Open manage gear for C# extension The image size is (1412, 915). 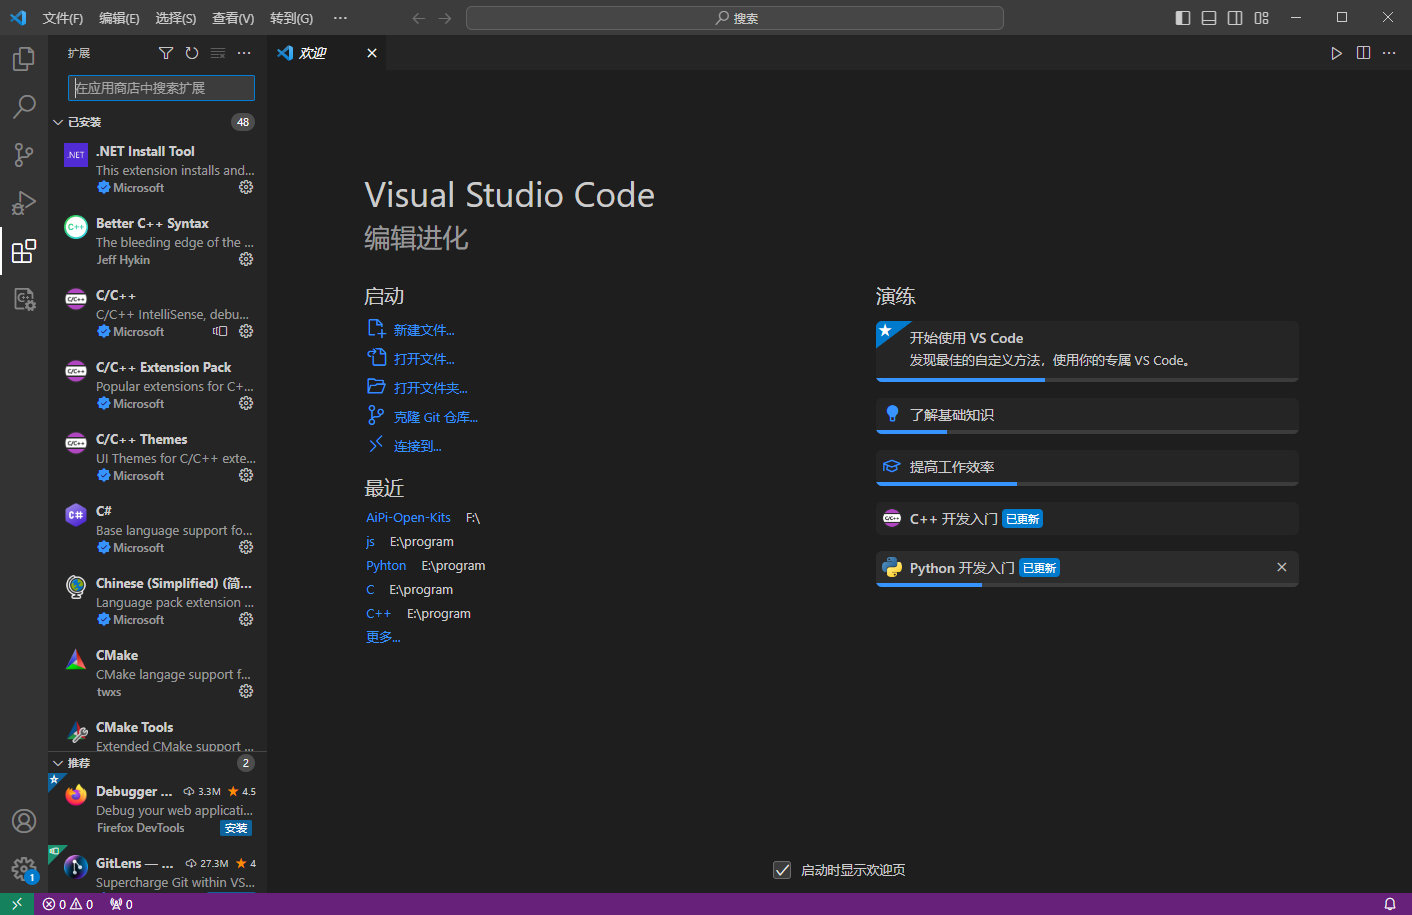pos(246,547)
